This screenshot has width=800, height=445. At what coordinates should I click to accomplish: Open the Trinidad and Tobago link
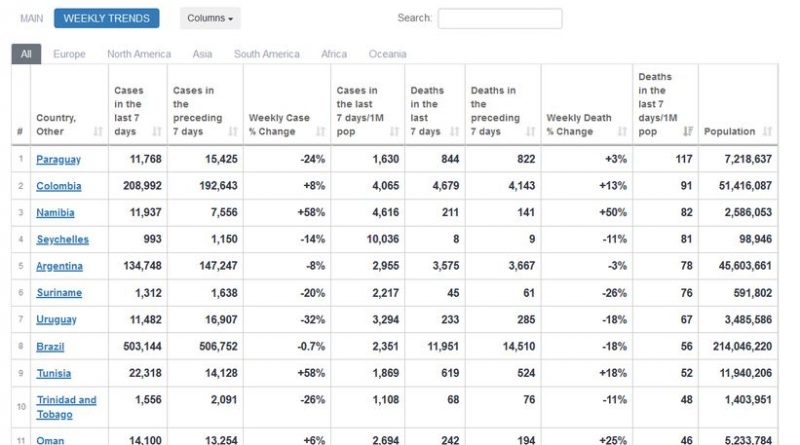tap(66, 407)
